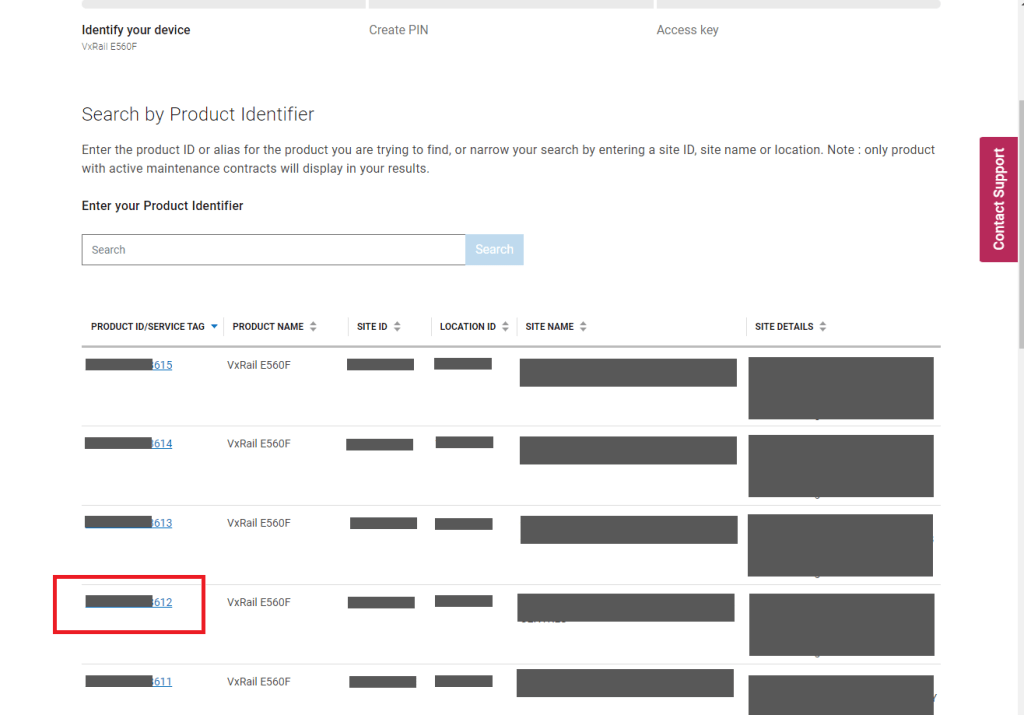Image resolution: width=1024 pixels, height=715 pixels.
Task: Open product link ending in 614
Action: point(161,443)
